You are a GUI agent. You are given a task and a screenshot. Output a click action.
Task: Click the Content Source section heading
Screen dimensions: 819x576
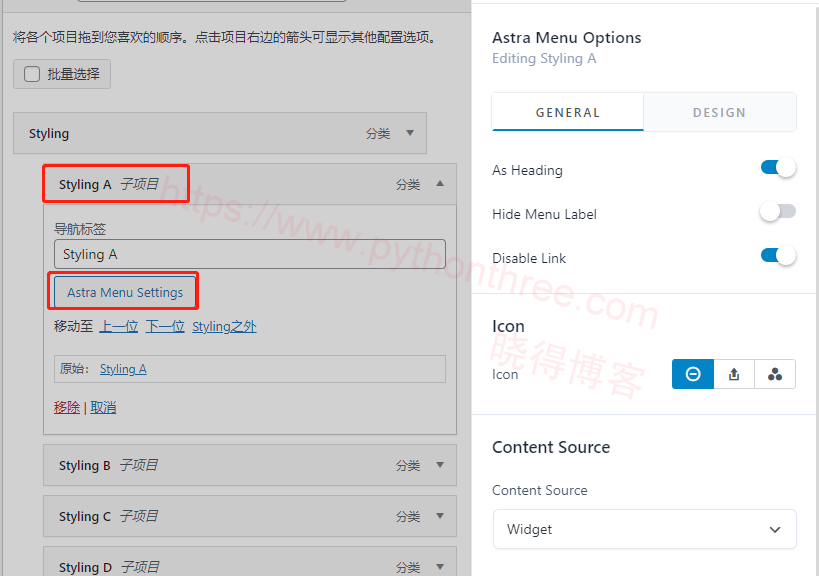(551, 447)
